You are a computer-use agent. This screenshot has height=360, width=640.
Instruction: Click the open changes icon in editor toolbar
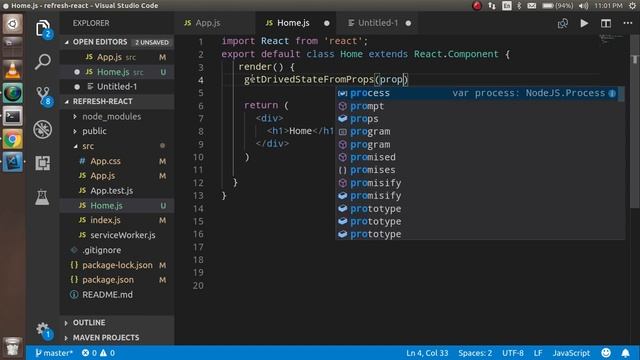coord(563,23)
